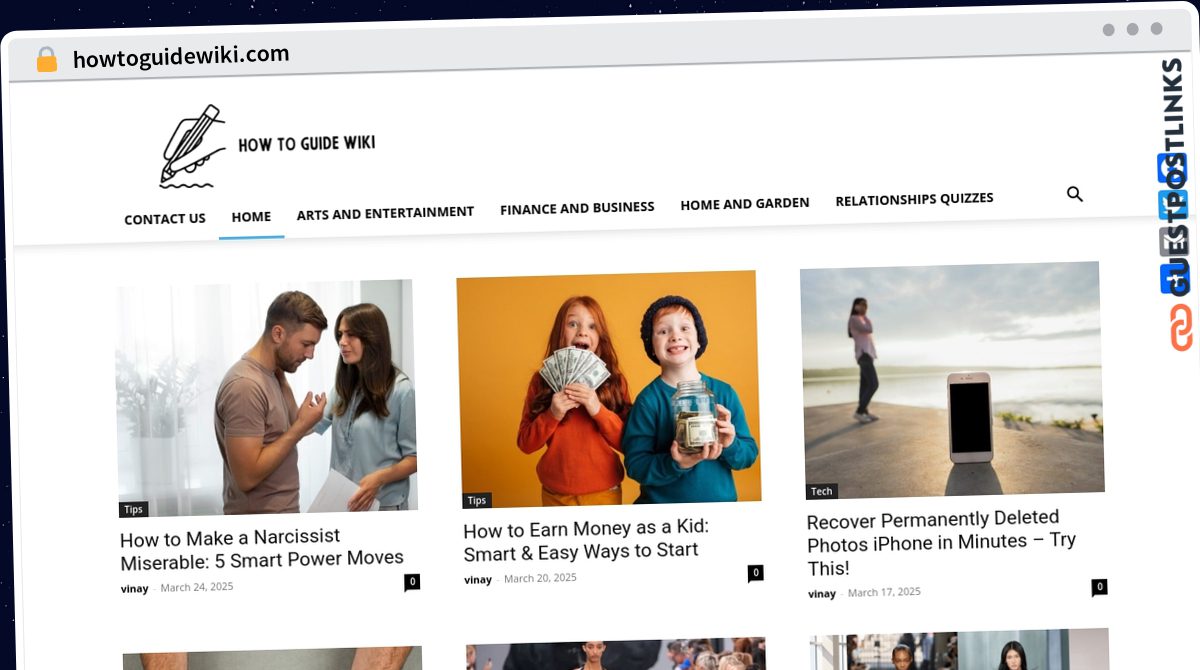The width and height of the screenshot is (1200, 670).
Task: Click Tech category tag on phone image
Action: (x=822, y=491)
